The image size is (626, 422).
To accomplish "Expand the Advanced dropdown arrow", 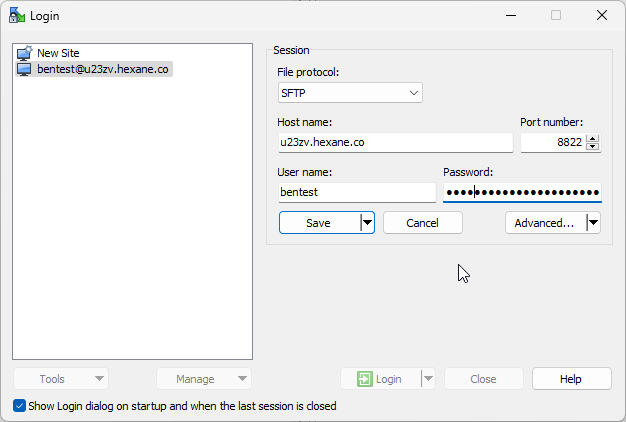I will point(594,223).
